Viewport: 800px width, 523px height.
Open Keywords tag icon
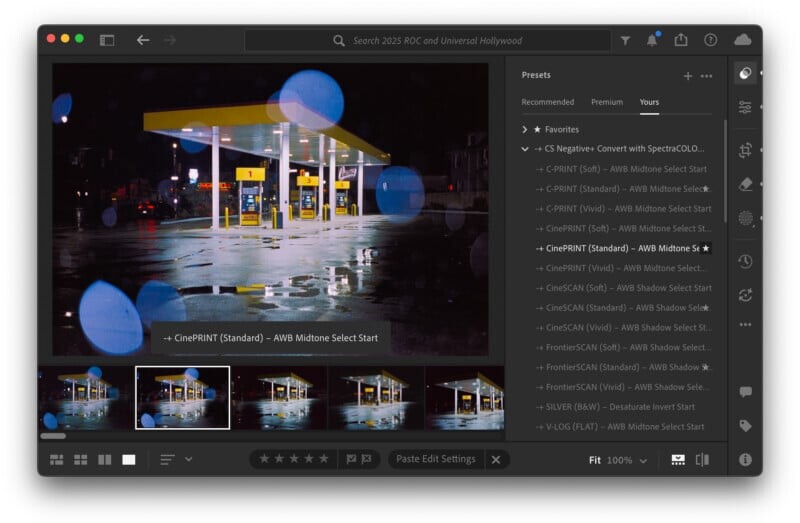[x=745, y=425]
